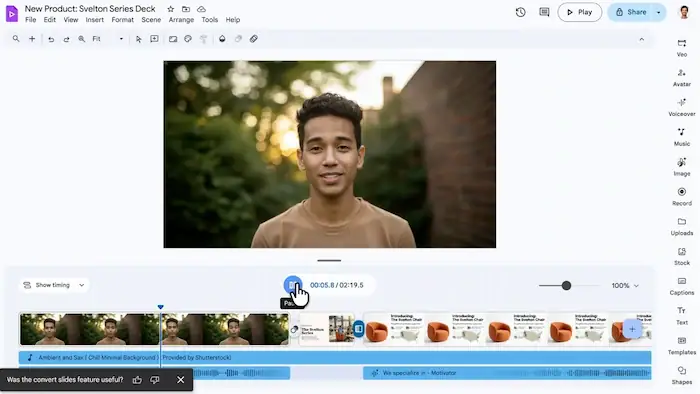Start a Record session from sidebar
The width and height of the screenshot is (700, 394).
682,197
